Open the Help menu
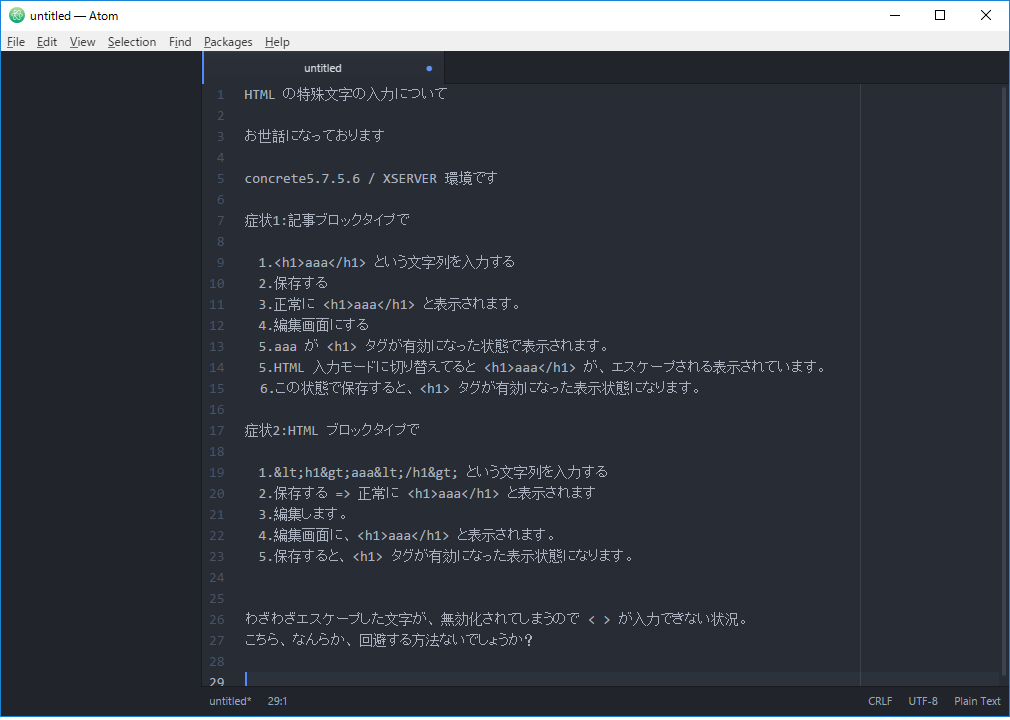This screenshot has height=720, width=1010. (x=278, y=42)
